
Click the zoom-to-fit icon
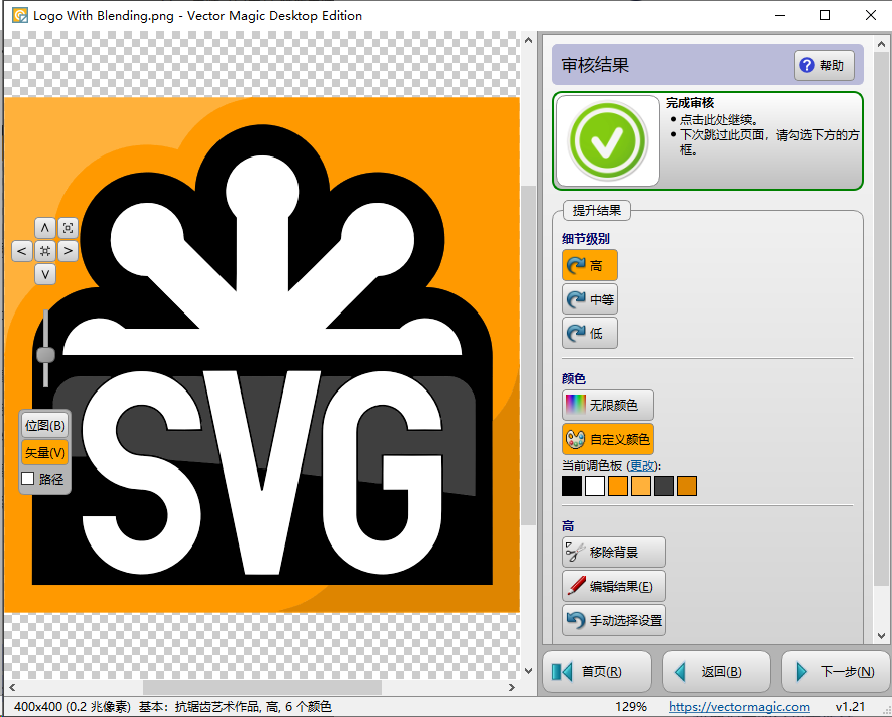[68, 228]
